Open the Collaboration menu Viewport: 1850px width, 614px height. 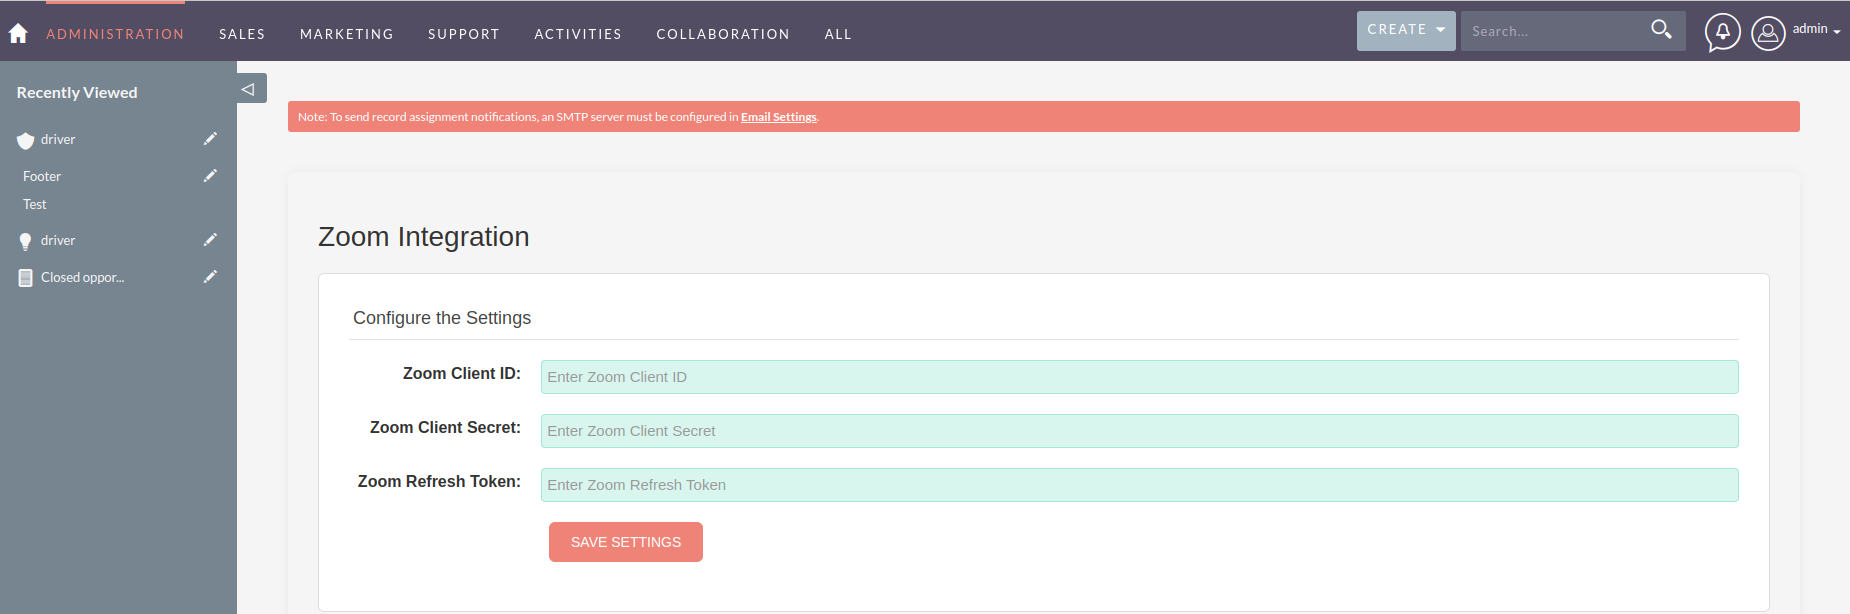coord(723,34)
